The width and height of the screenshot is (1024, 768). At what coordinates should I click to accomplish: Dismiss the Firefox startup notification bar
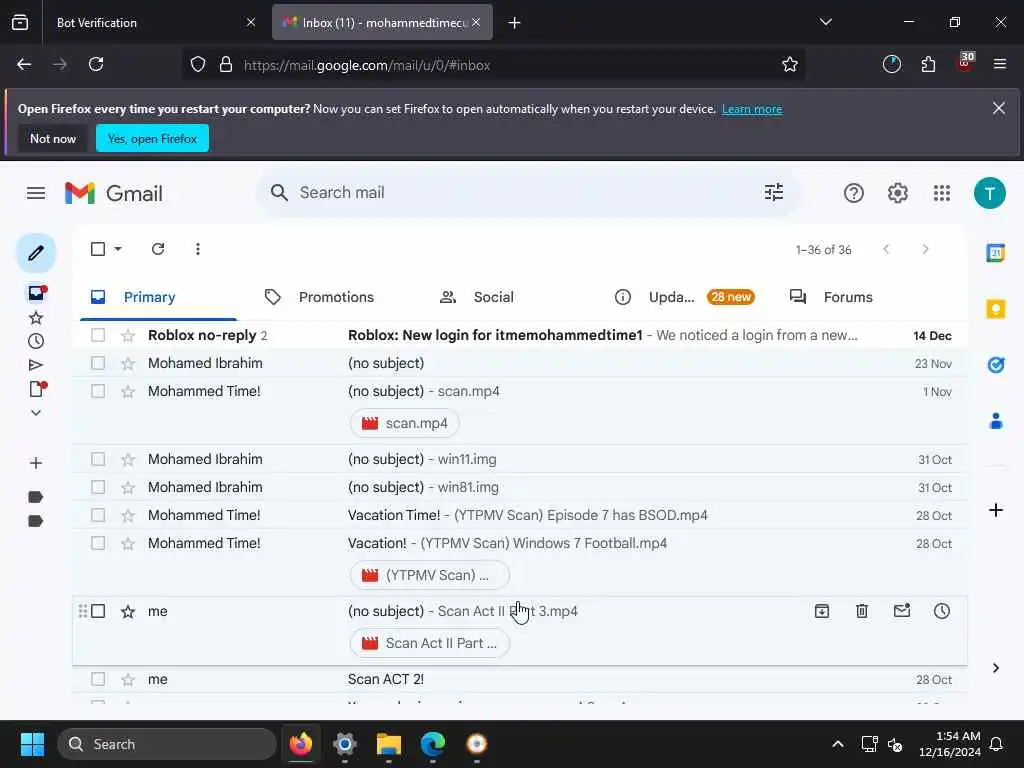(999, 108)
